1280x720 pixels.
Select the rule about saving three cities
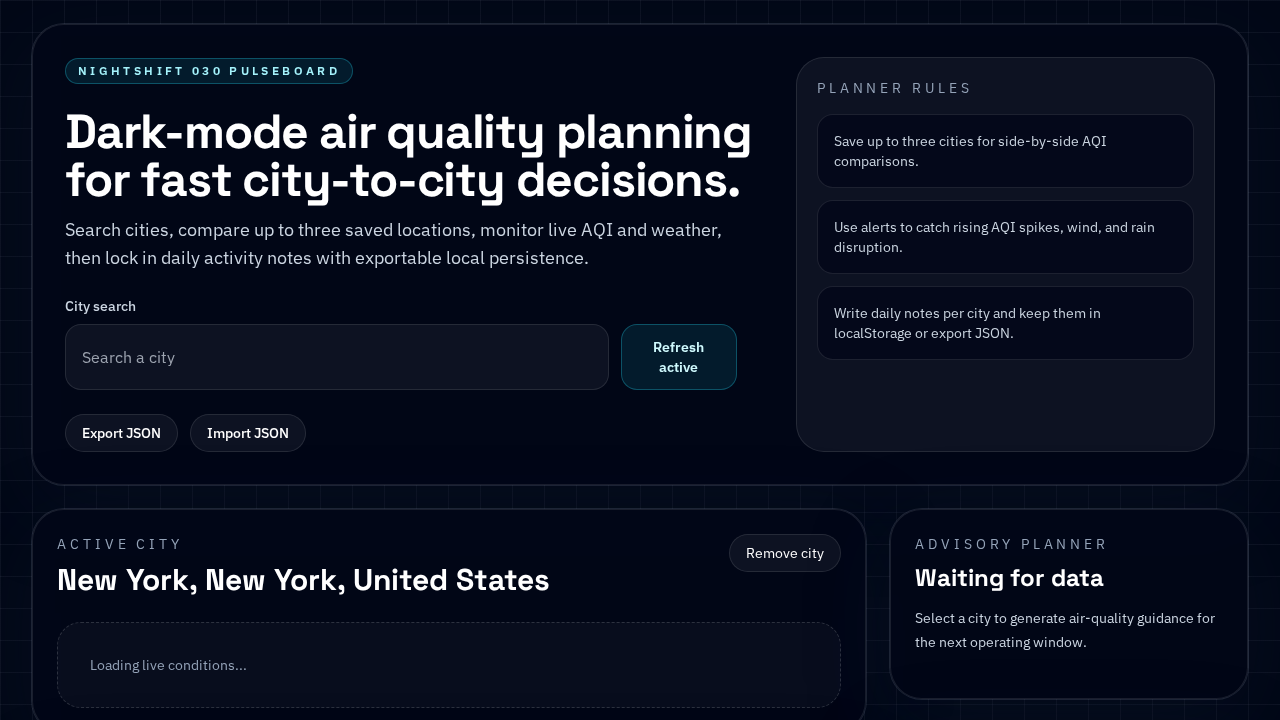click(x=1005, y=151)
